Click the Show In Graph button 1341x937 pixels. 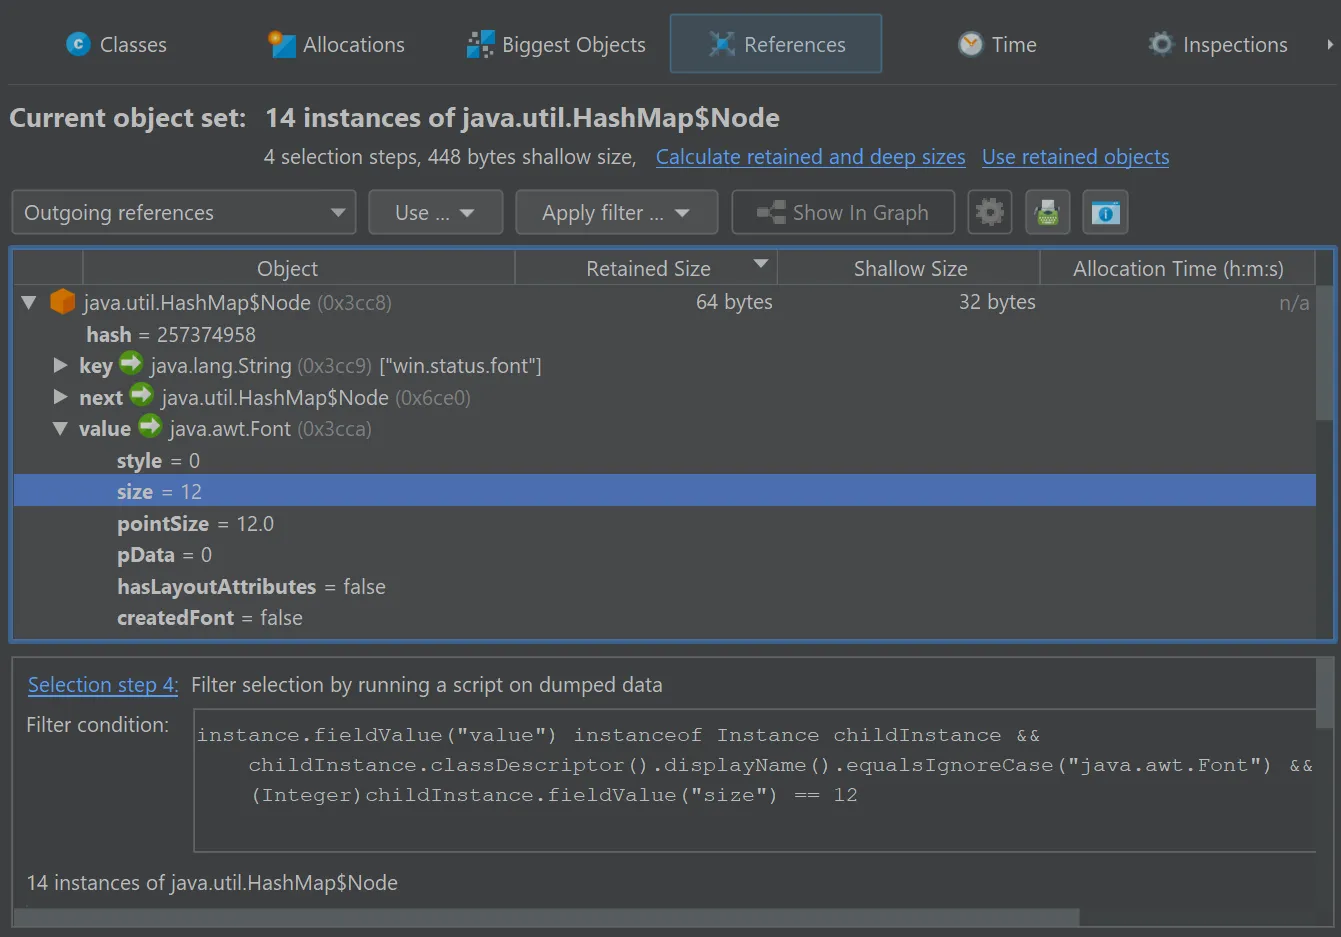(843, 213)
